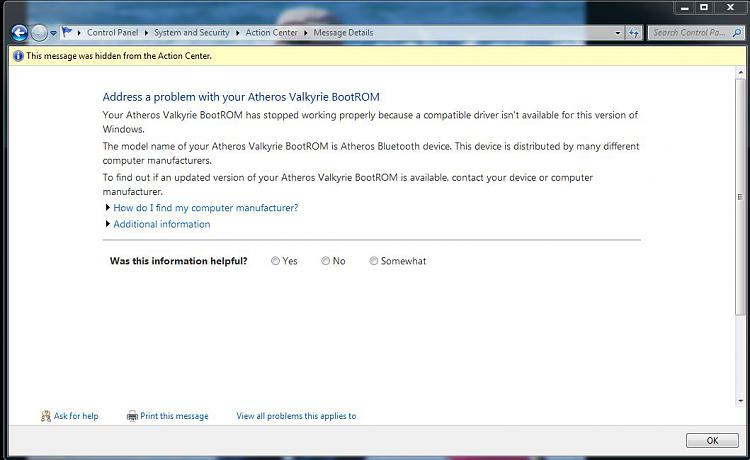Open System and Security breadcrumb
750x460 pixels.
point(191,33)
